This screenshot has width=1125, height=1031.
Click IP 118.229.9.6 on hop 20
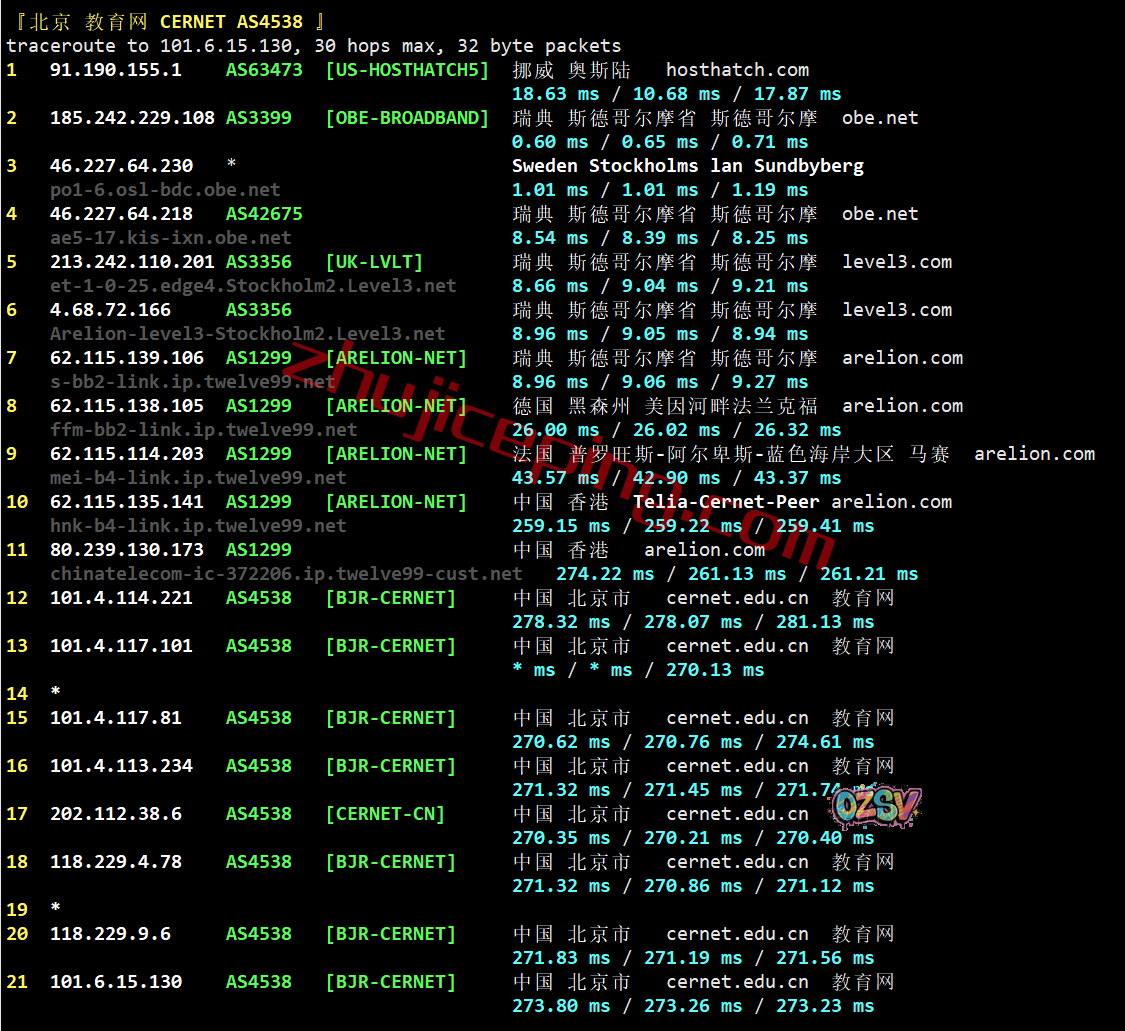[x=110, y=934]
